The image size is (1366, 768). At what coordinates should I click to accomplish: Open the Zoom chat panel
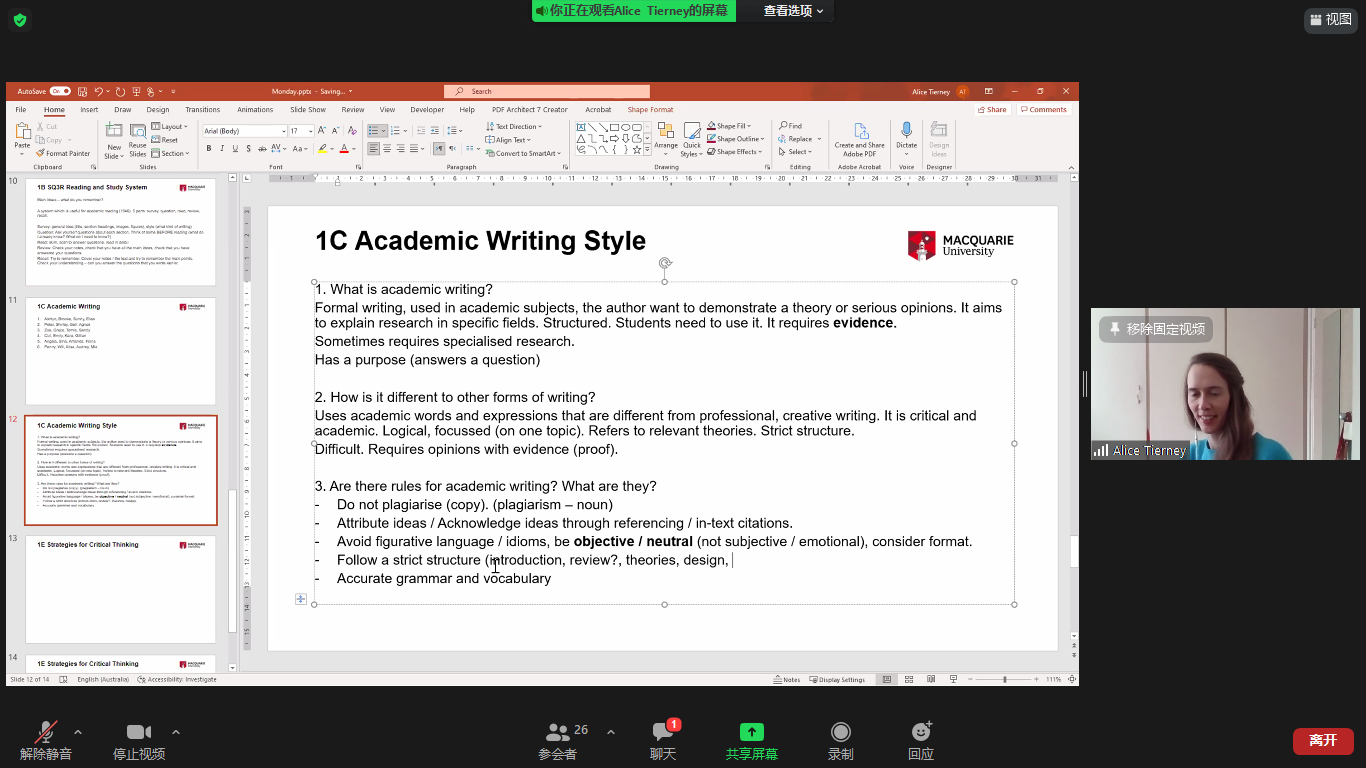click(663, 733)
